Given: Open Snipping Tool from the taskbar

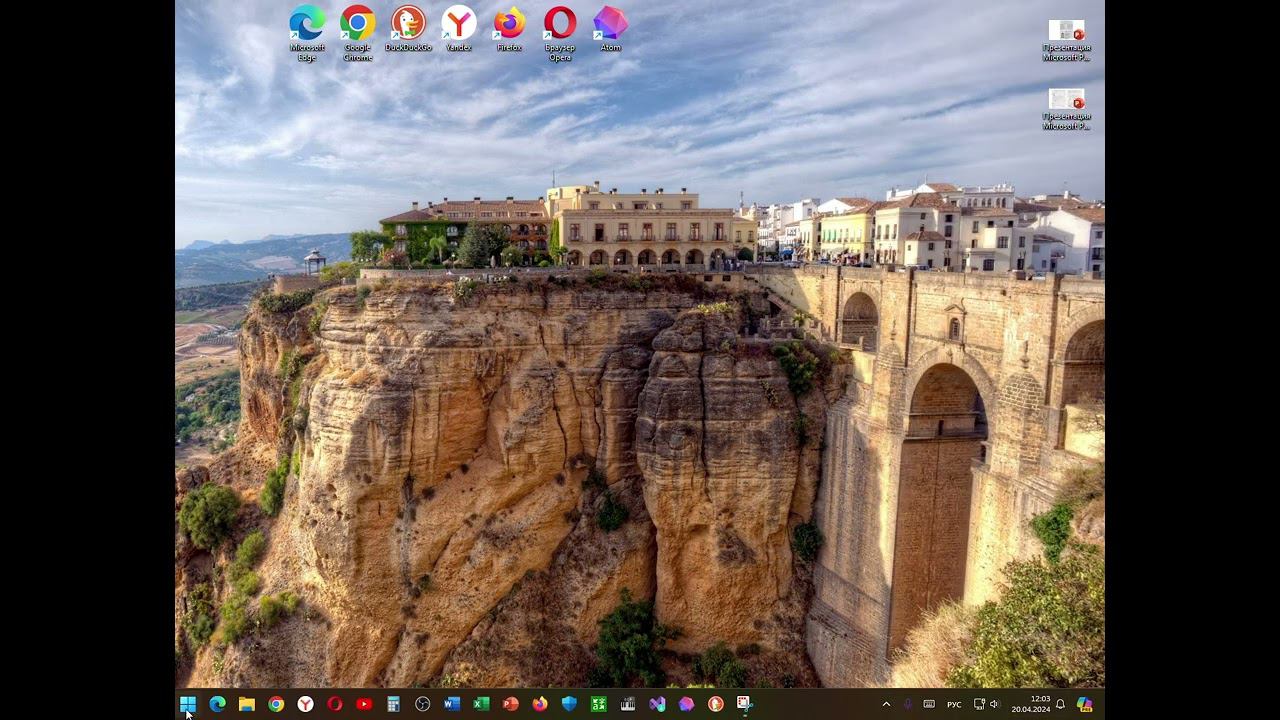Looking at the screenshot, I should click(x=745, y=704).
